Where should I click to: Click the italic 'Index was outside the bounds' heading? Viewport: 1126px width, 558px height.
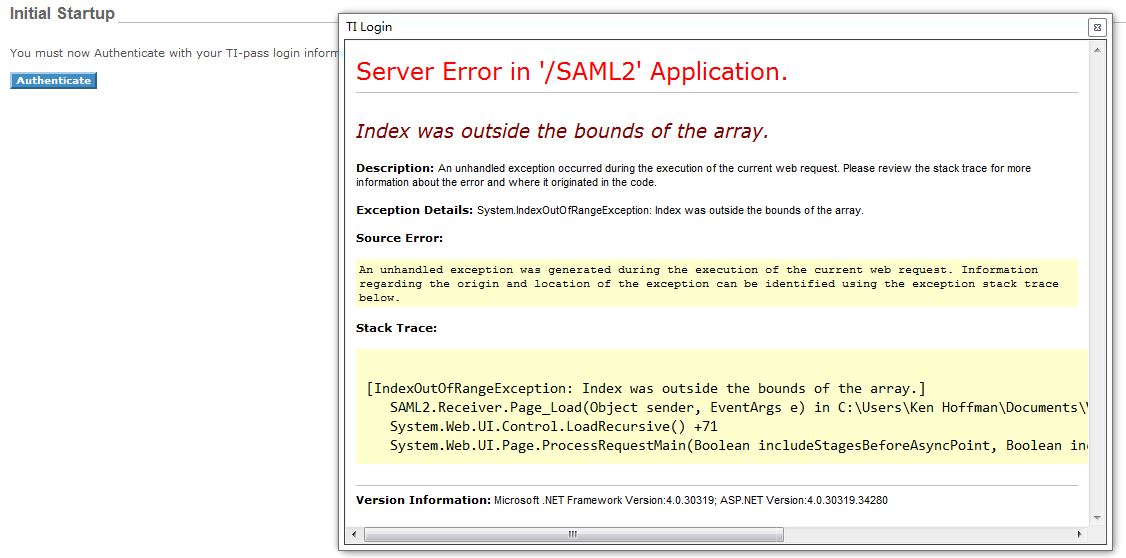562,131
